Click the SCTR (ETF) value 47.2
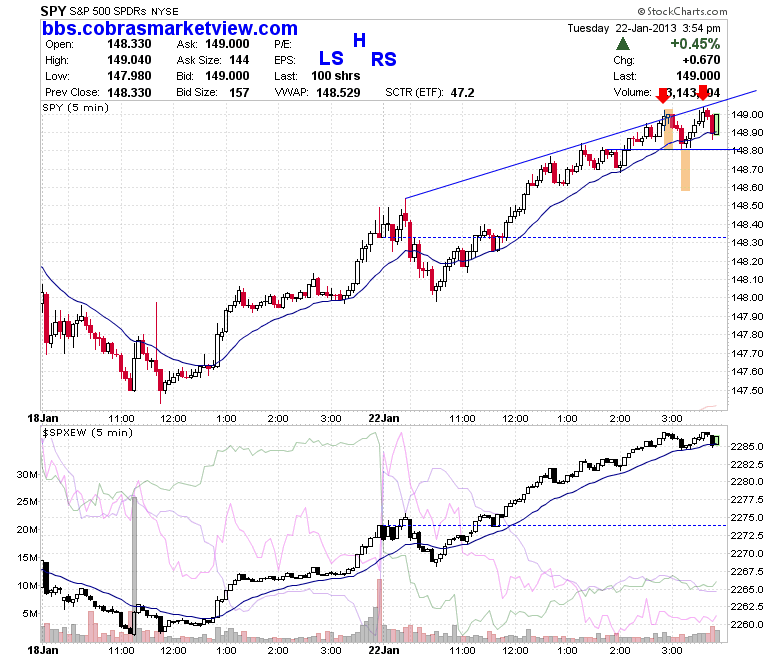This screenshot has width=780, height=659. tap(463, 93)
